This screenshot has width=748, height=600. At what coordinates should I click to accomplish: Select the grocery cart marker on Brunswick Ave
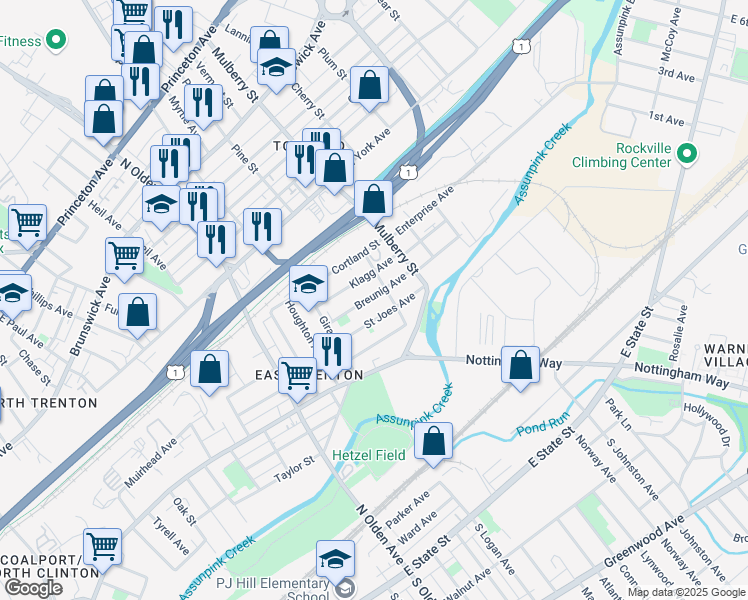124,259
